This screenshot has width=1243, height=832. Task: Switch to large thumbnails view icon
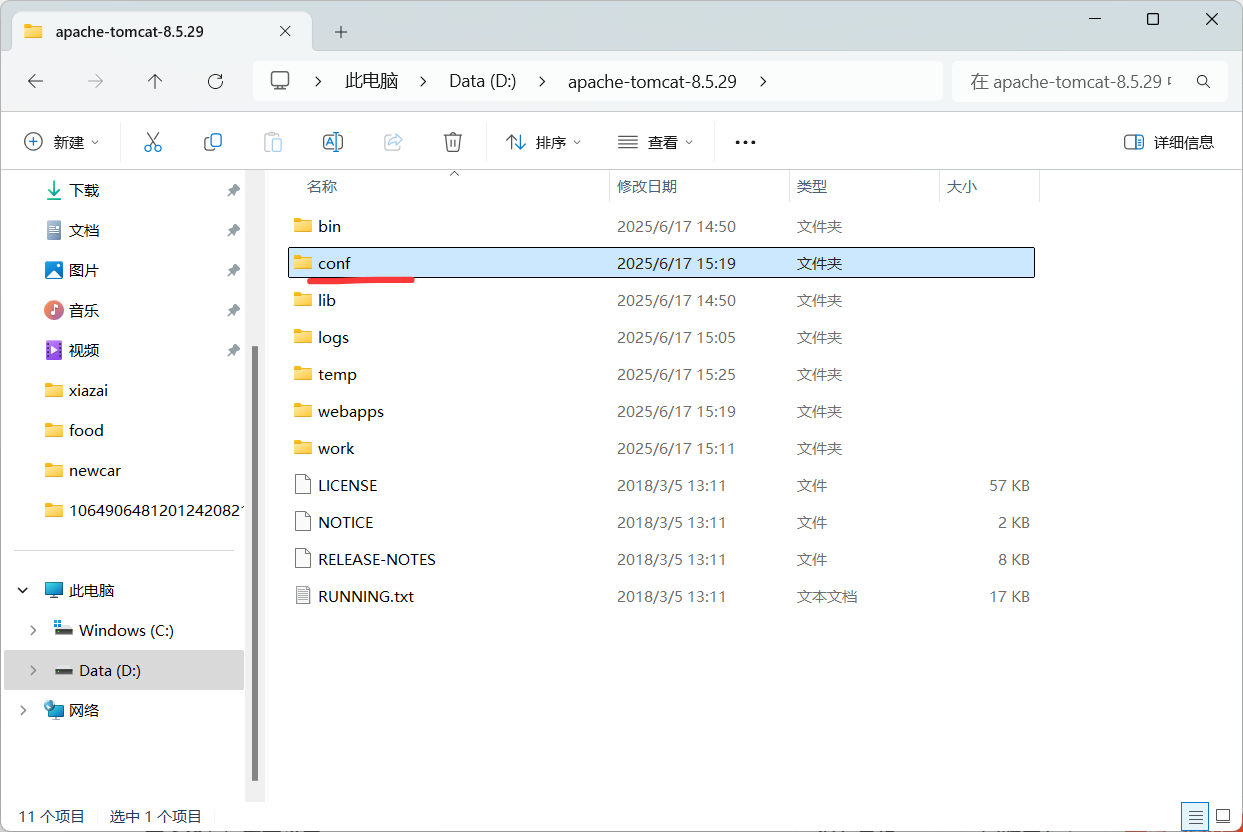coord(1221,816)
